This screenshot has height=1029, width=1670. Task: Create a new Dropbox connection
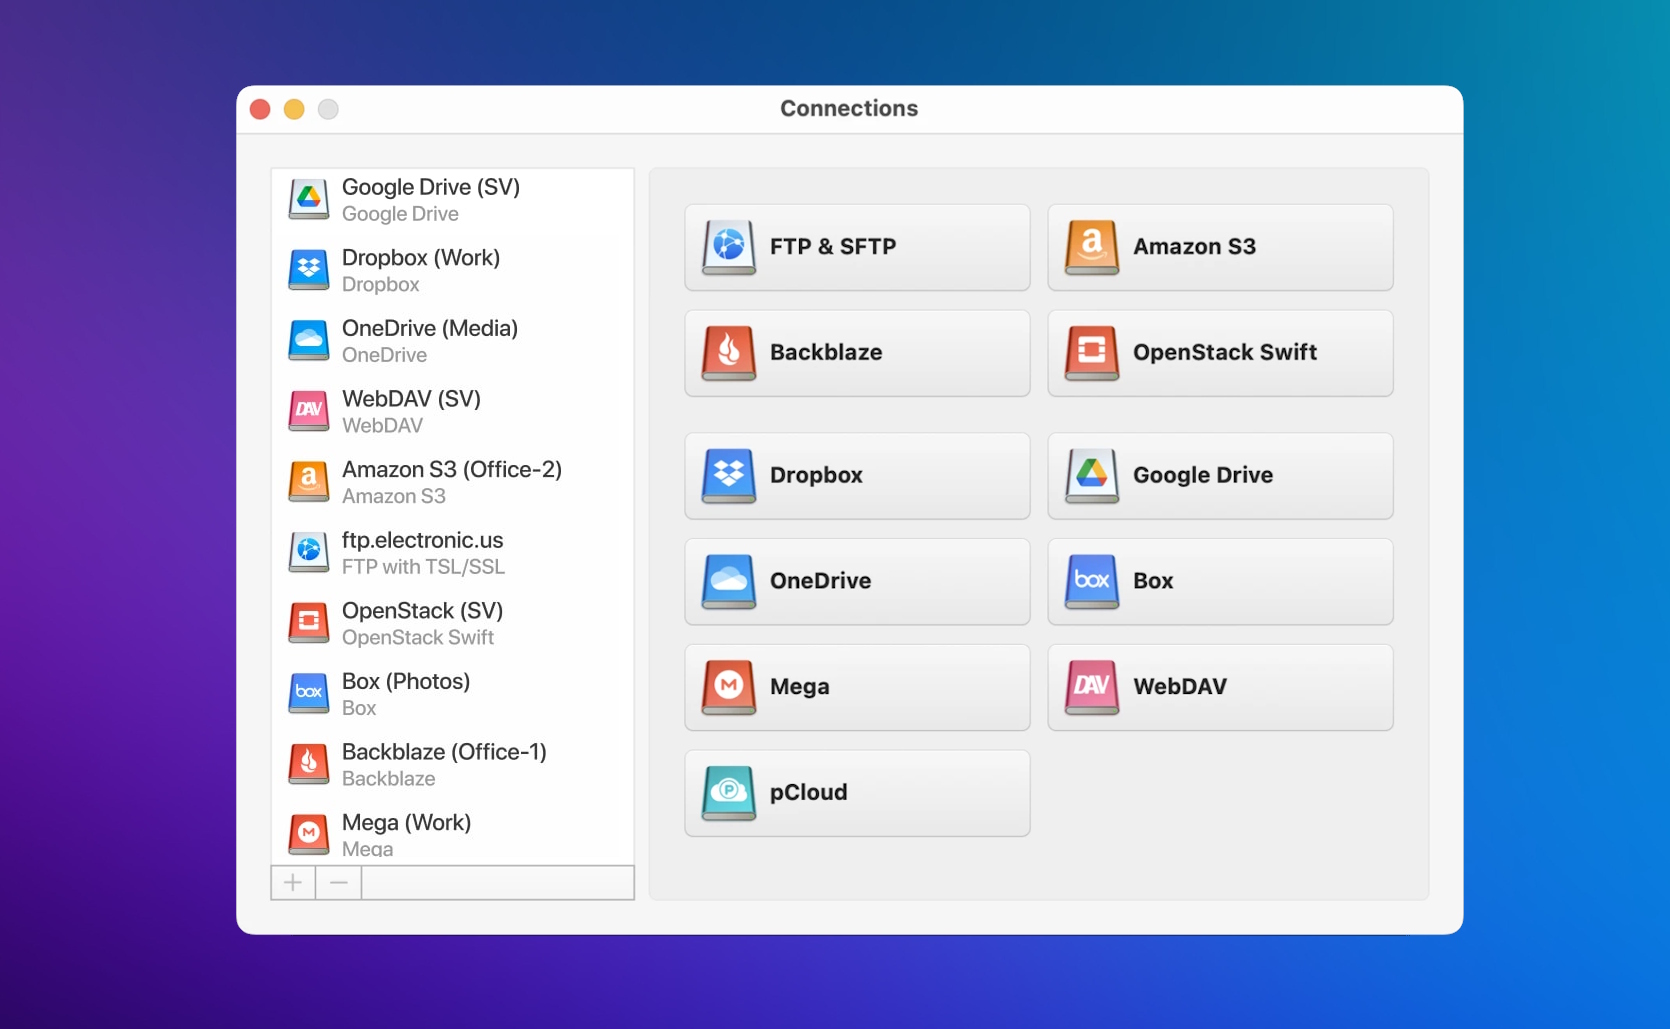856,476
